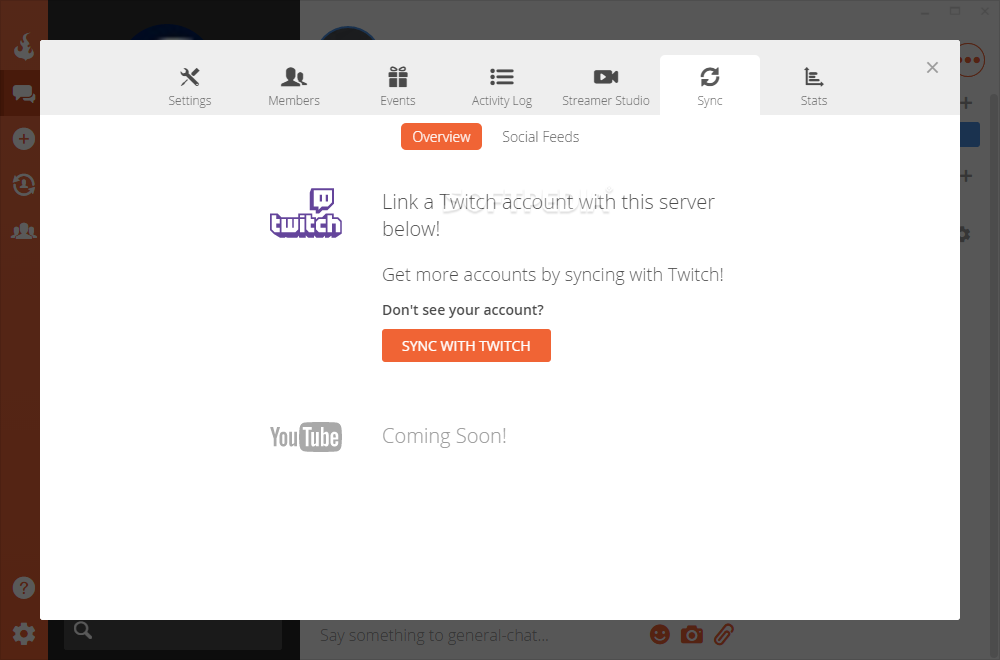1000x660 pixels.
Task: Open the emoji smiley picker
Action: point(660,634)
